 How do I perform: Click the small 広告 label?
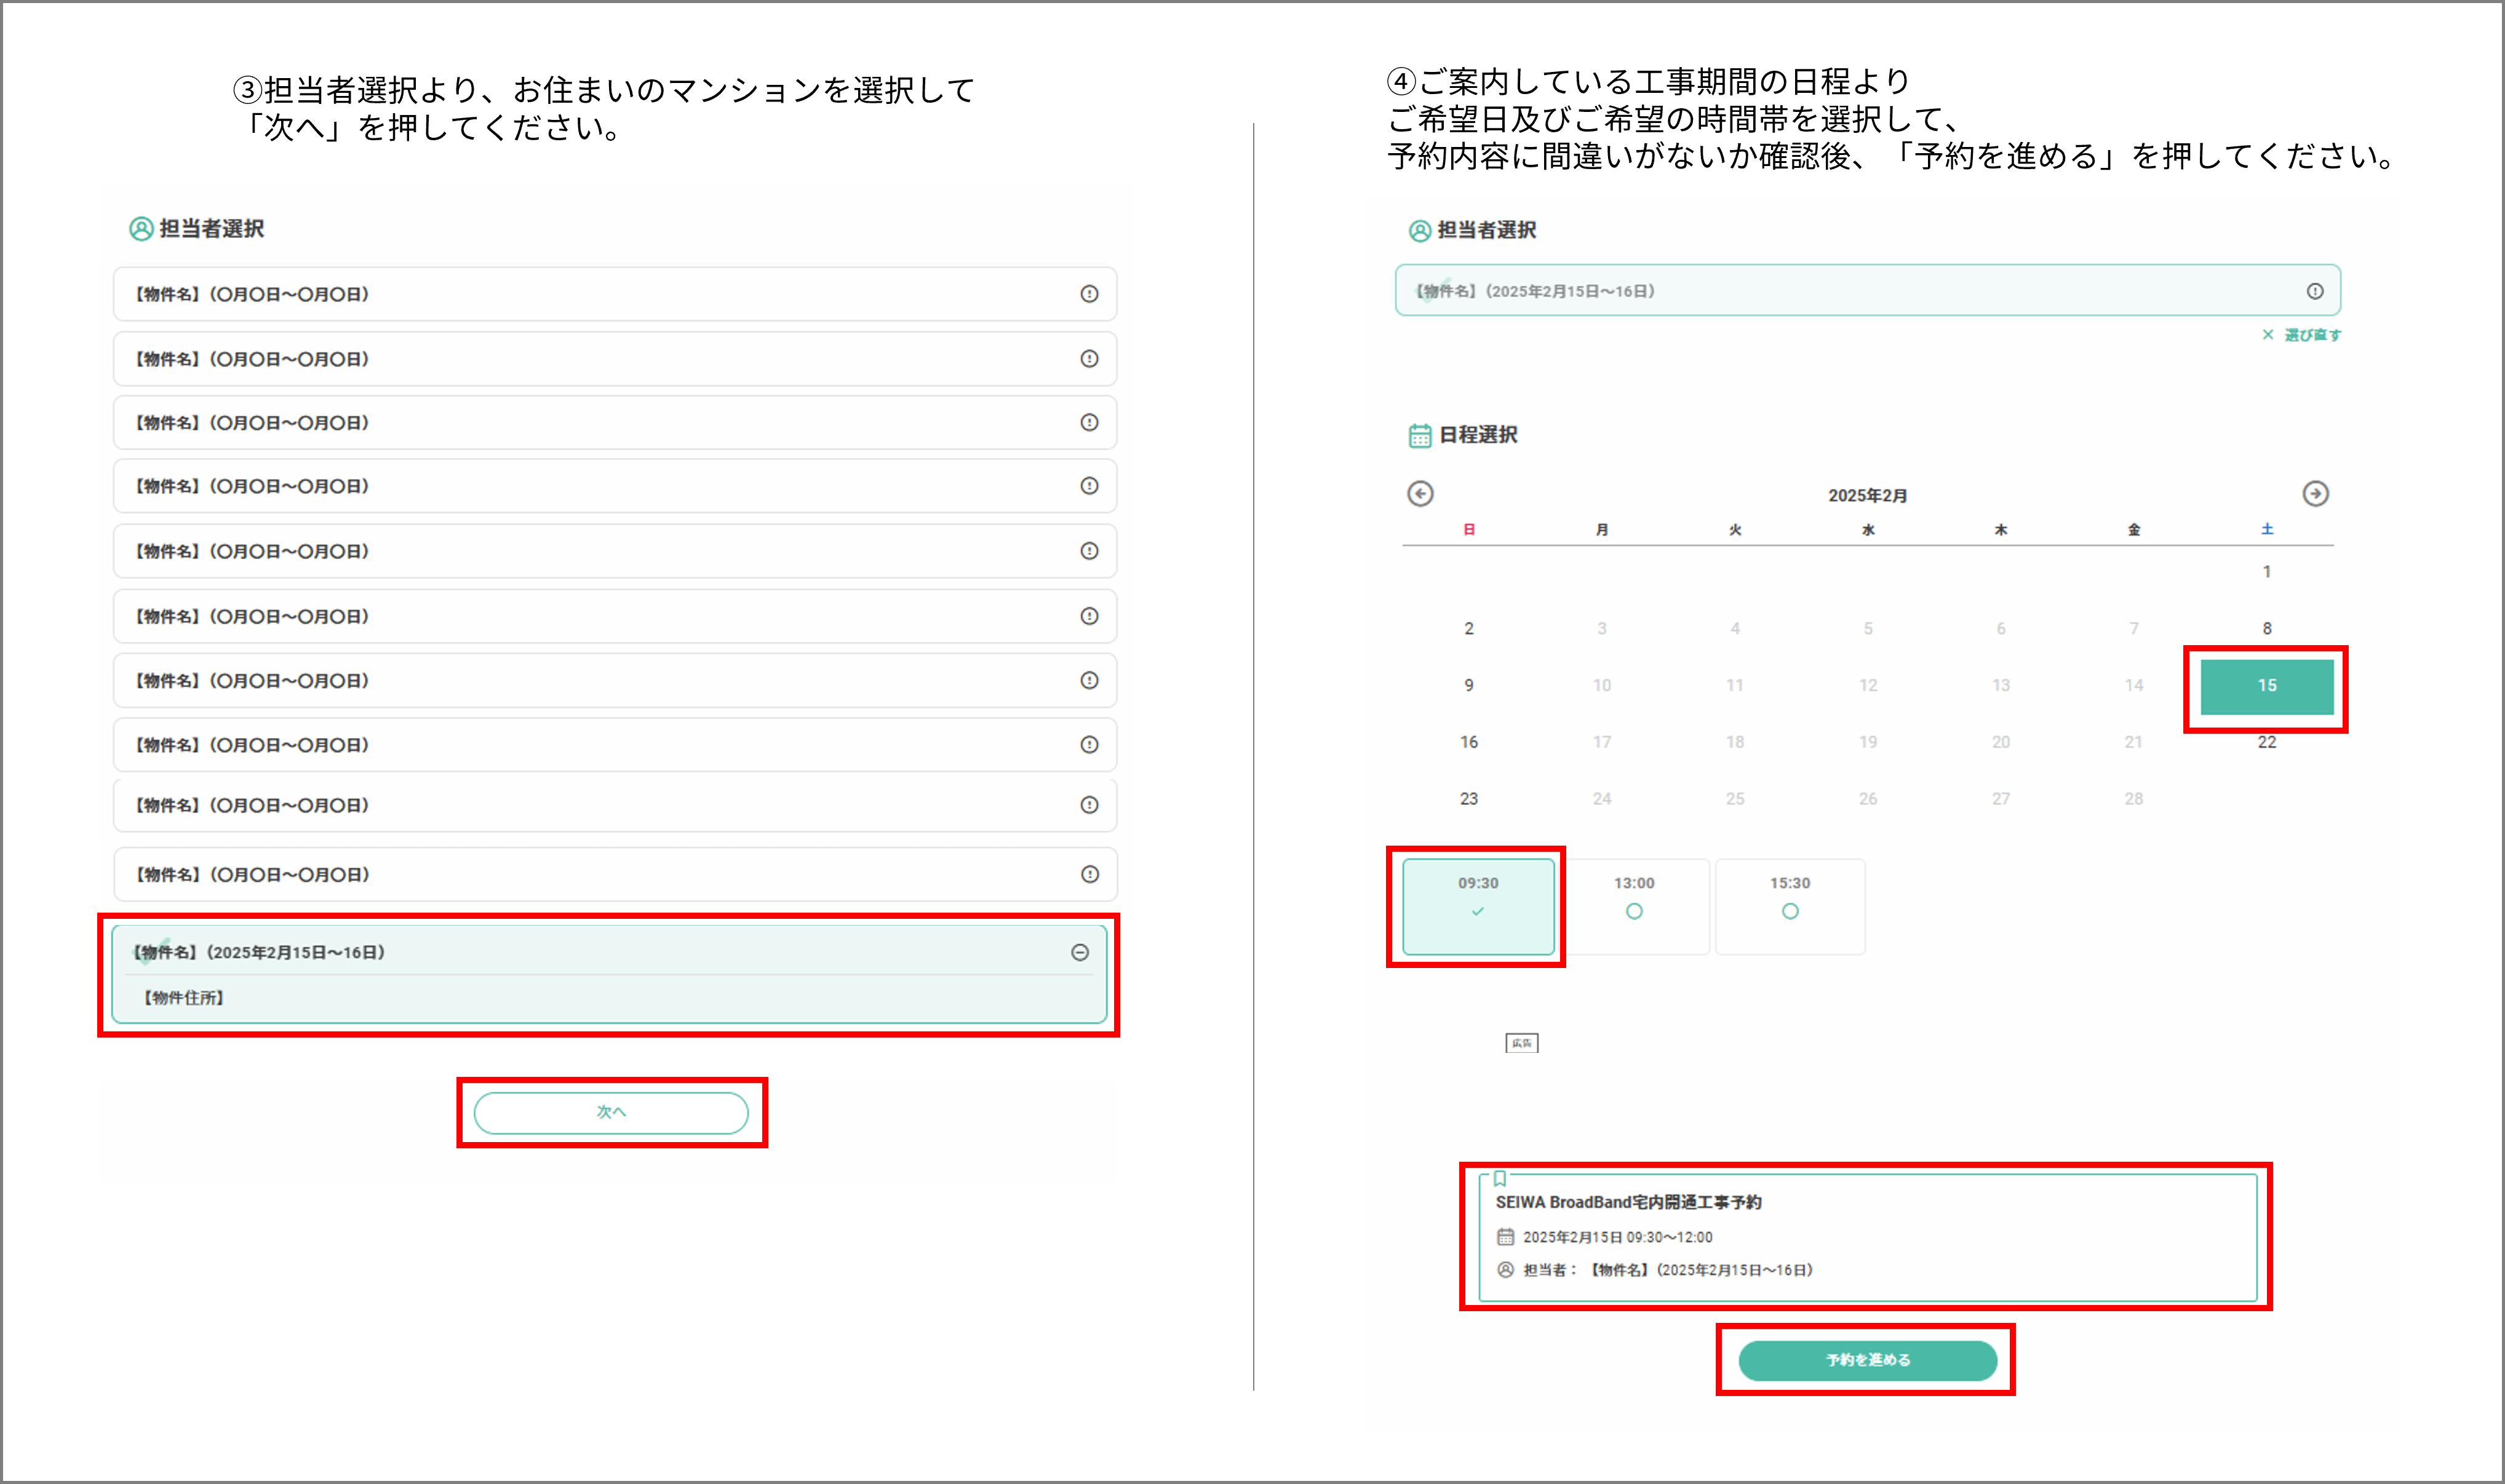click(1522, 1043)
